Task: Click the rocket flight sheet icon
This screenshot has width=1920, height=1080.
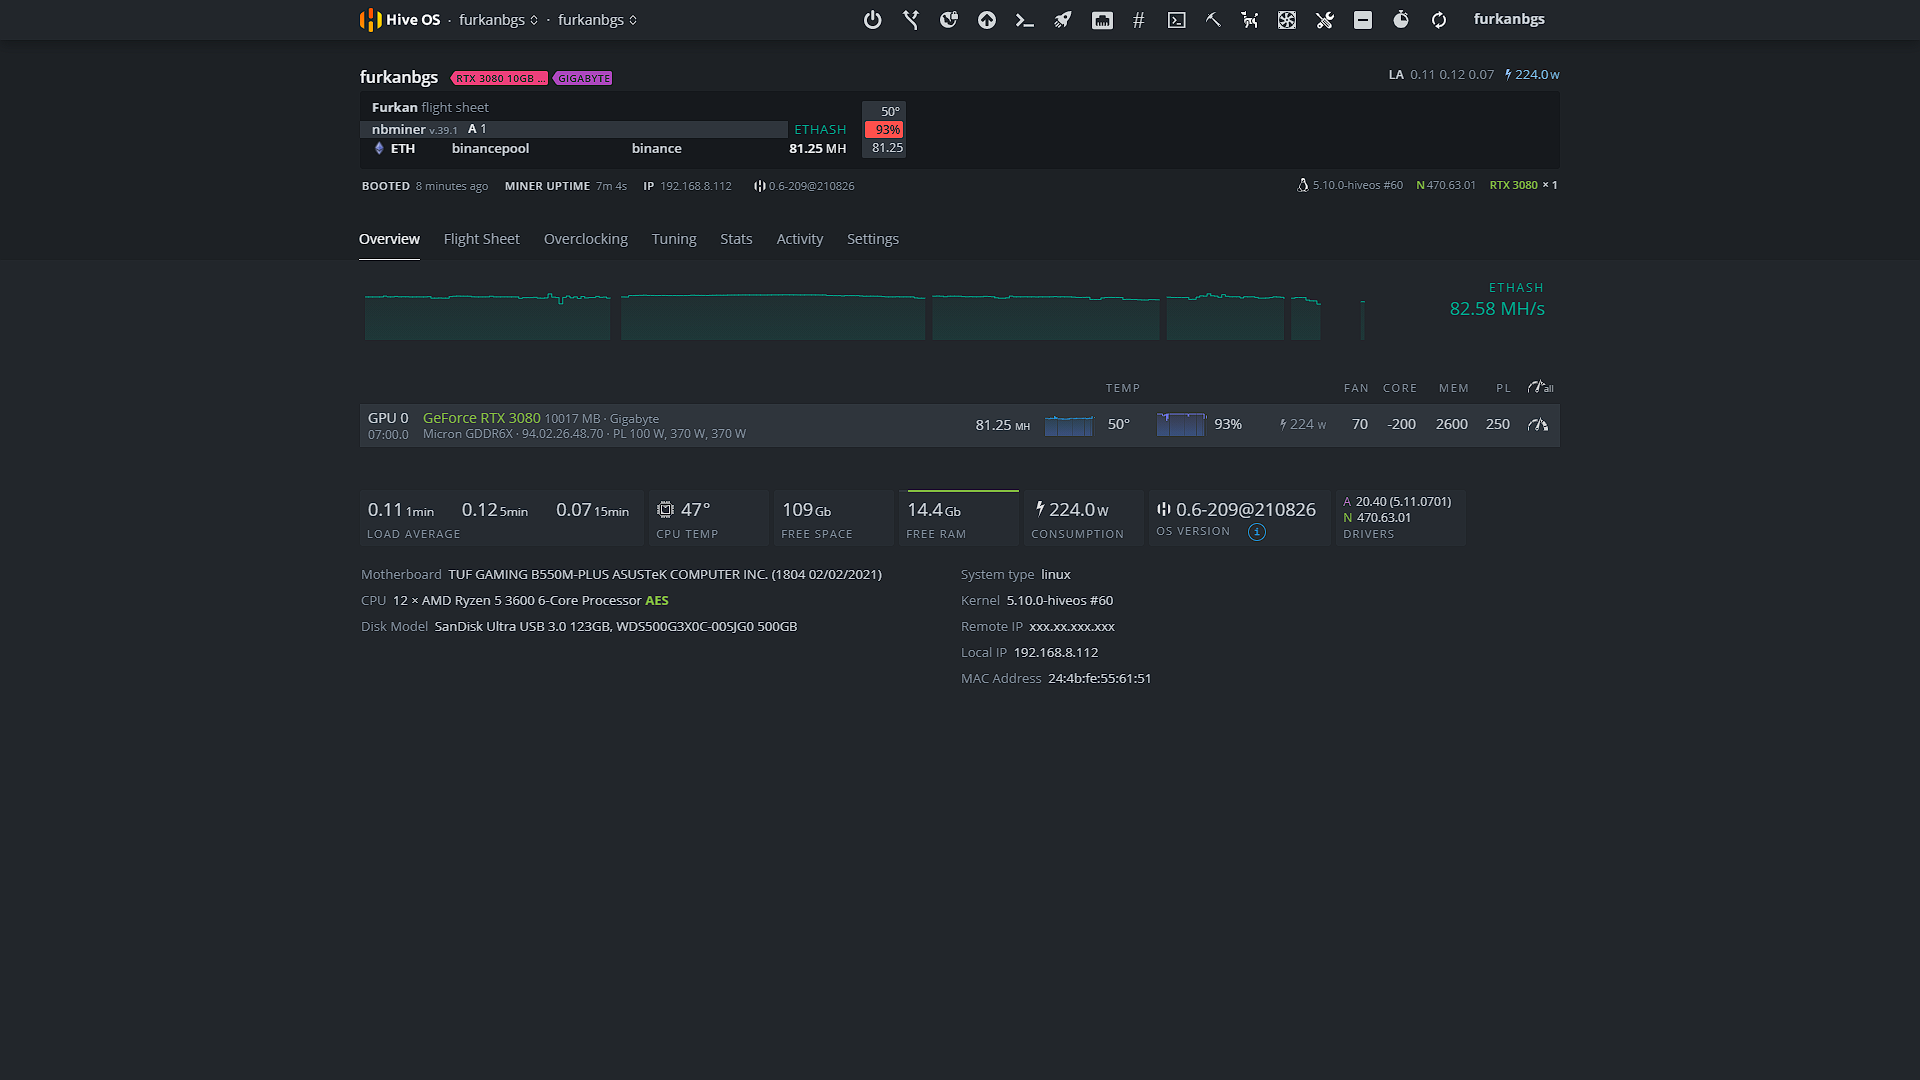Action: click(1063, 20)
